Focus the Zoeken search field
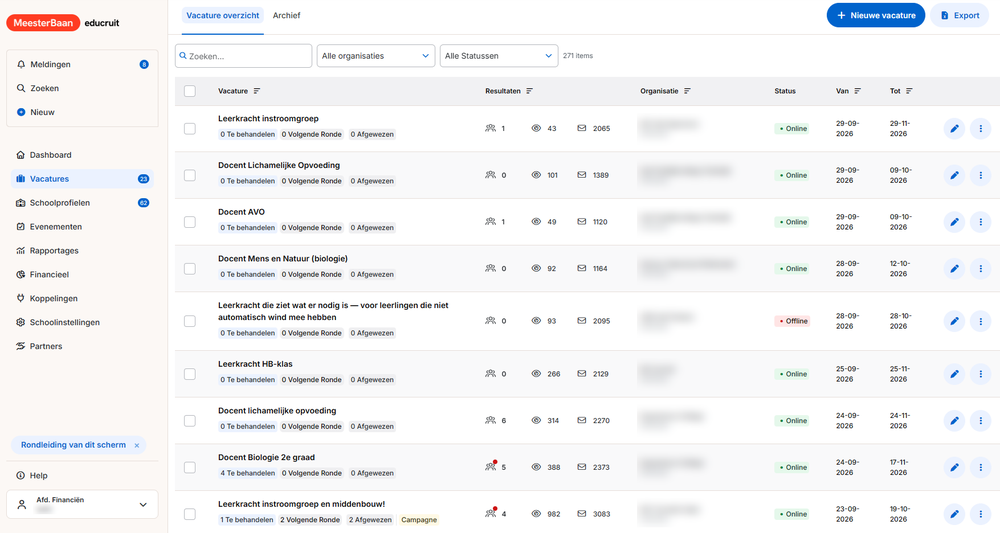The height and width of the screenshot is (533, 1000). point(244,56)
